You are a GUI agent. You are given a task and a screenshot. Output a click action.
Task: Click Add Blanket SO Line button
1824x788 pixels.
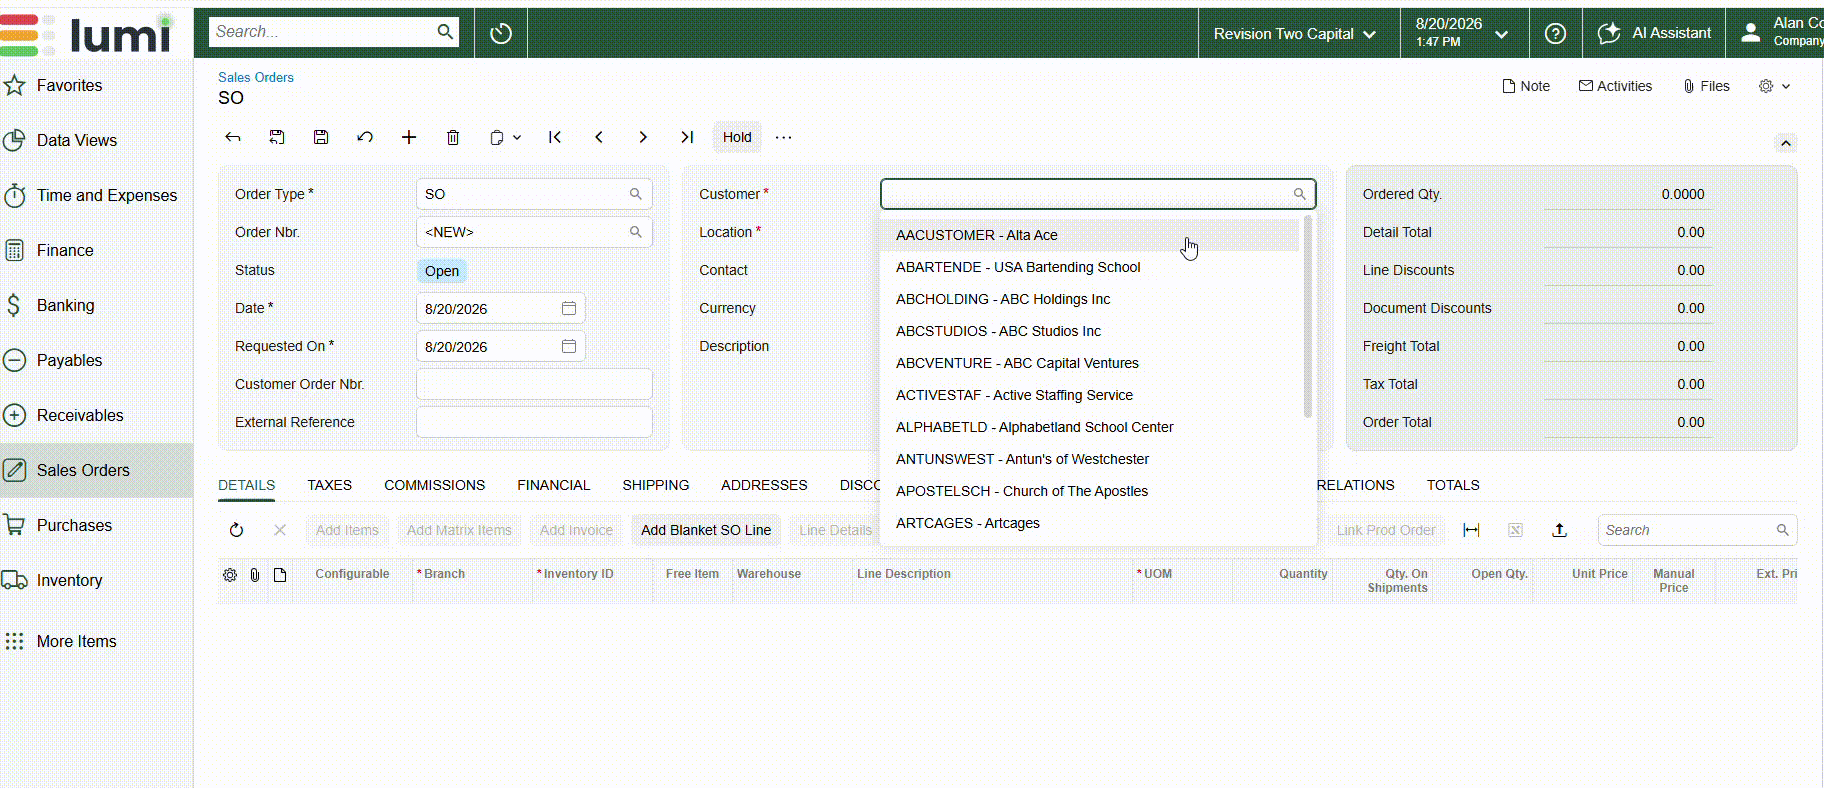(x=706, y=530)
